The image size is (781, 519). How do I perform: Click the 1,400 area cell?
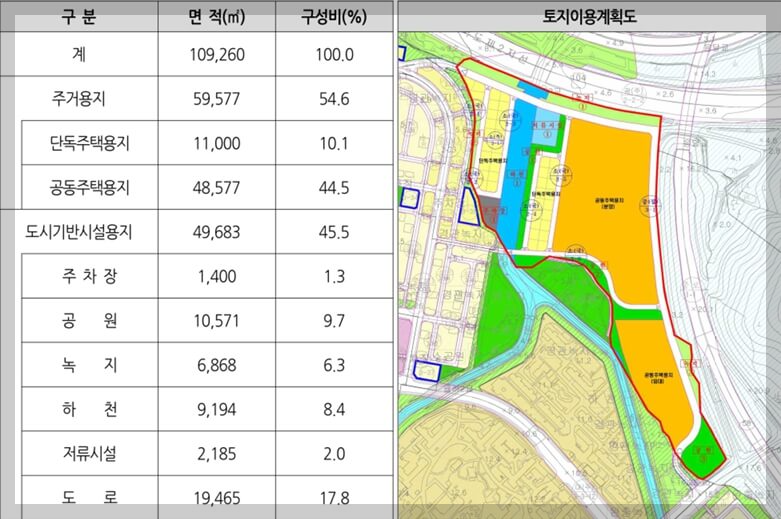[217, 276]
